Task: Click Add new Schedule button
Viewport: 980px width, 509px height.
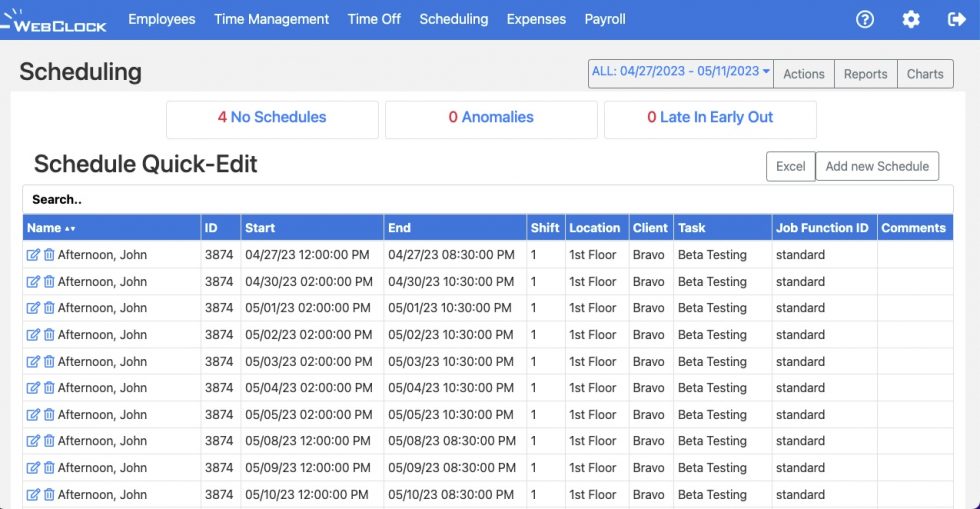Action: (x=877, y=166)
